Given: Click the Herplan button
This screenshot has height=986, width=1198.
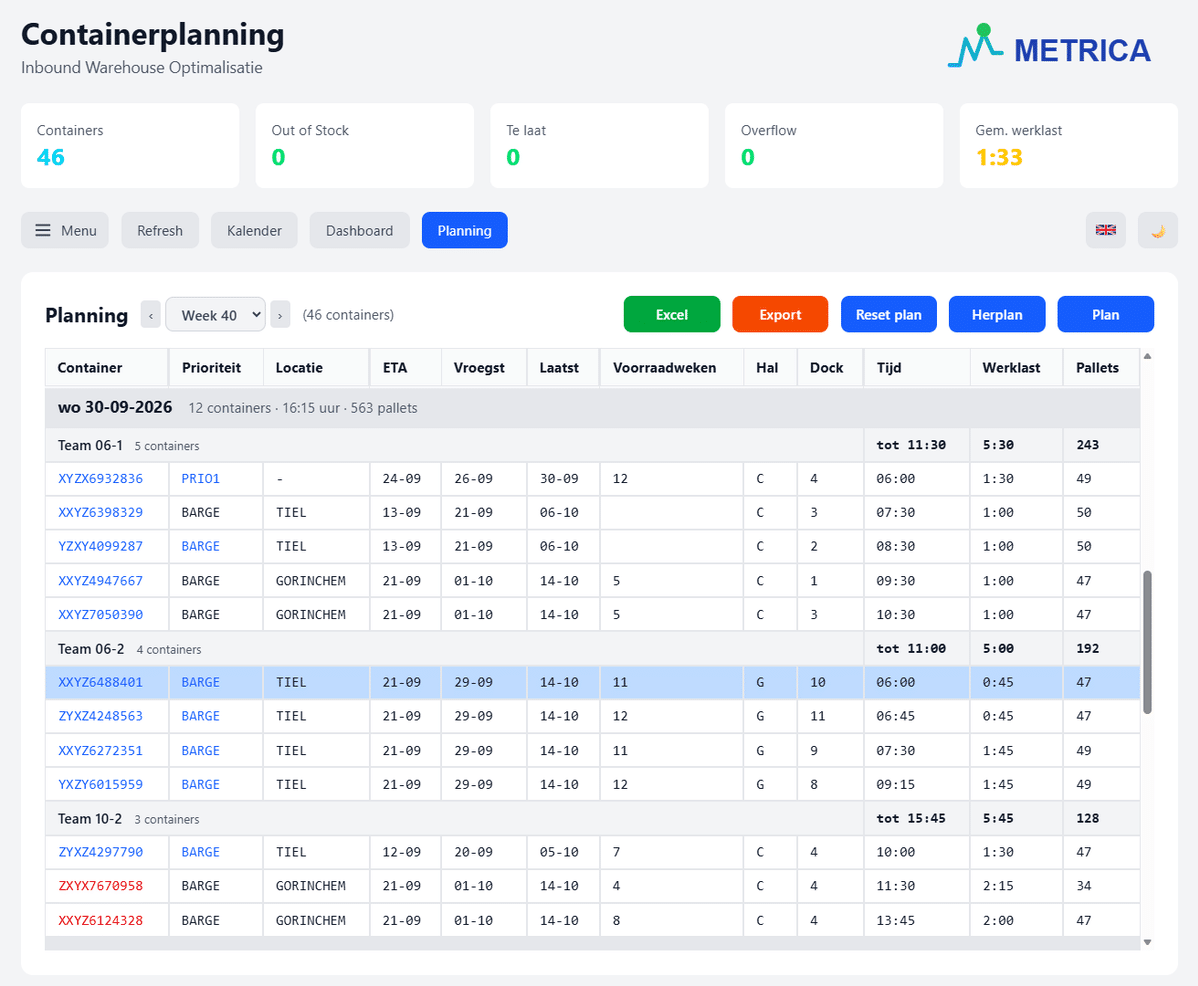Looking at the screenshot, I should coord(997,314).
